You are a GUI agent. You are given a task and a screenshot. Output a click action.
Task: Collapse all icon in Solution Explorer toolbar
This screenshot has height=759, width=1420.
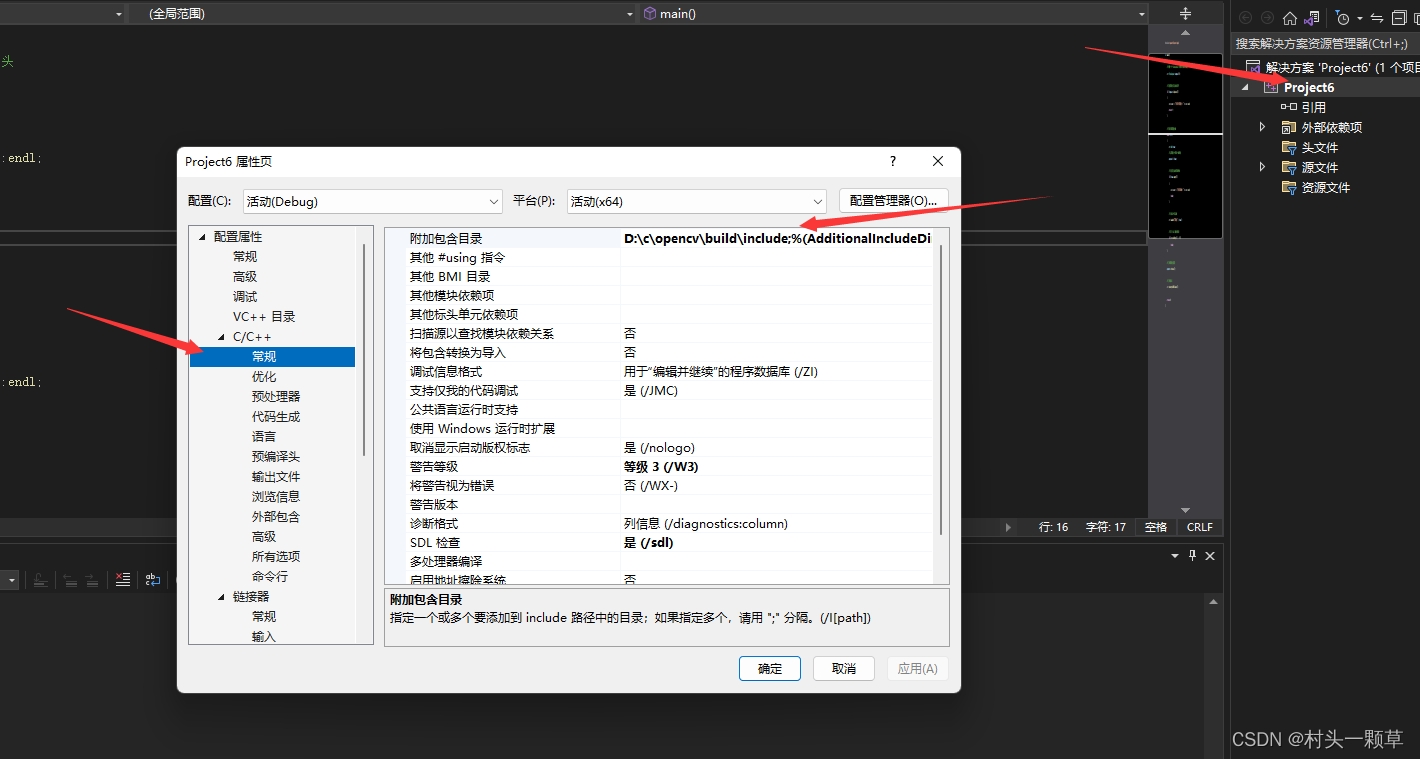coord(1398,18)
